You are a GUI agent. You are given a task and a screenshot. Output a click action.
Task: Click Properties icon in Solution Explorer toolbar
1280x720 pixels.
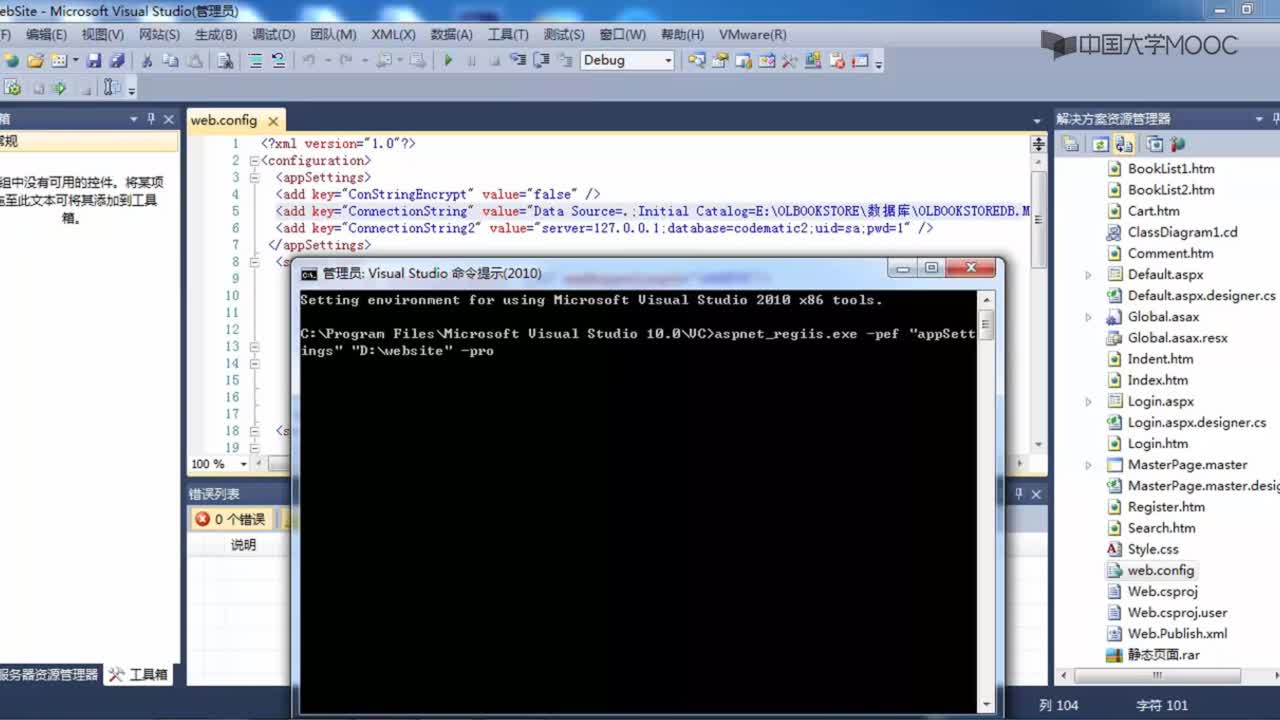pyautogui.click(x=1071, y=144)
